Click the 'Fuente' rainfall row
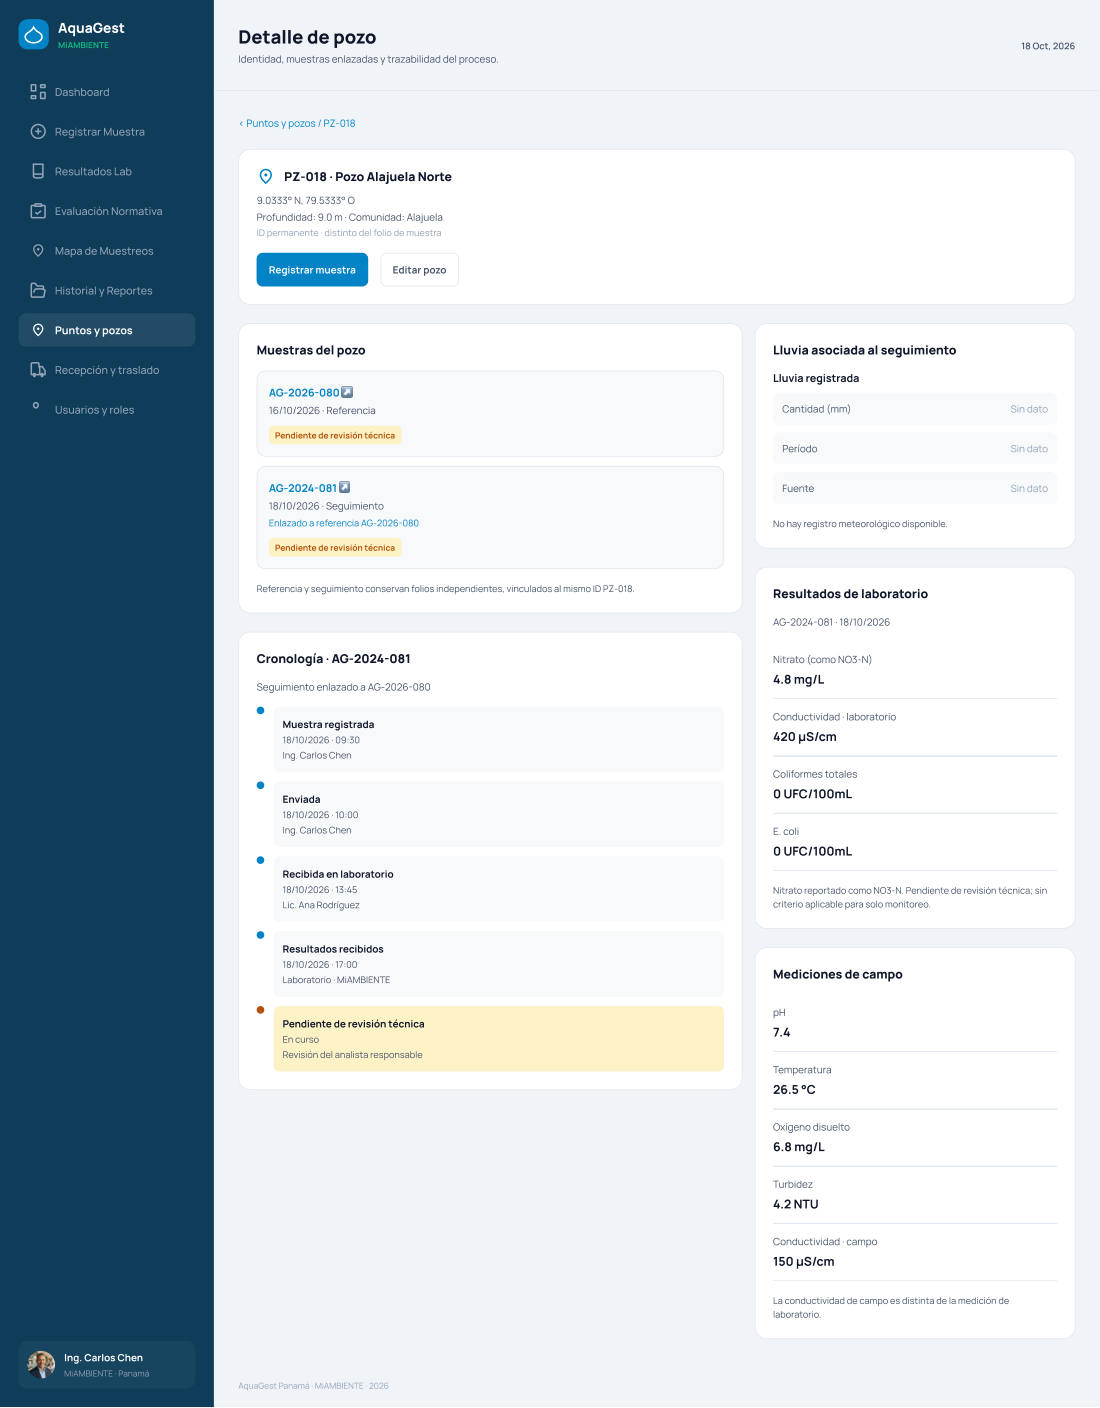The width and height of the screenshot is (1100, 1408). pos(915,489)
